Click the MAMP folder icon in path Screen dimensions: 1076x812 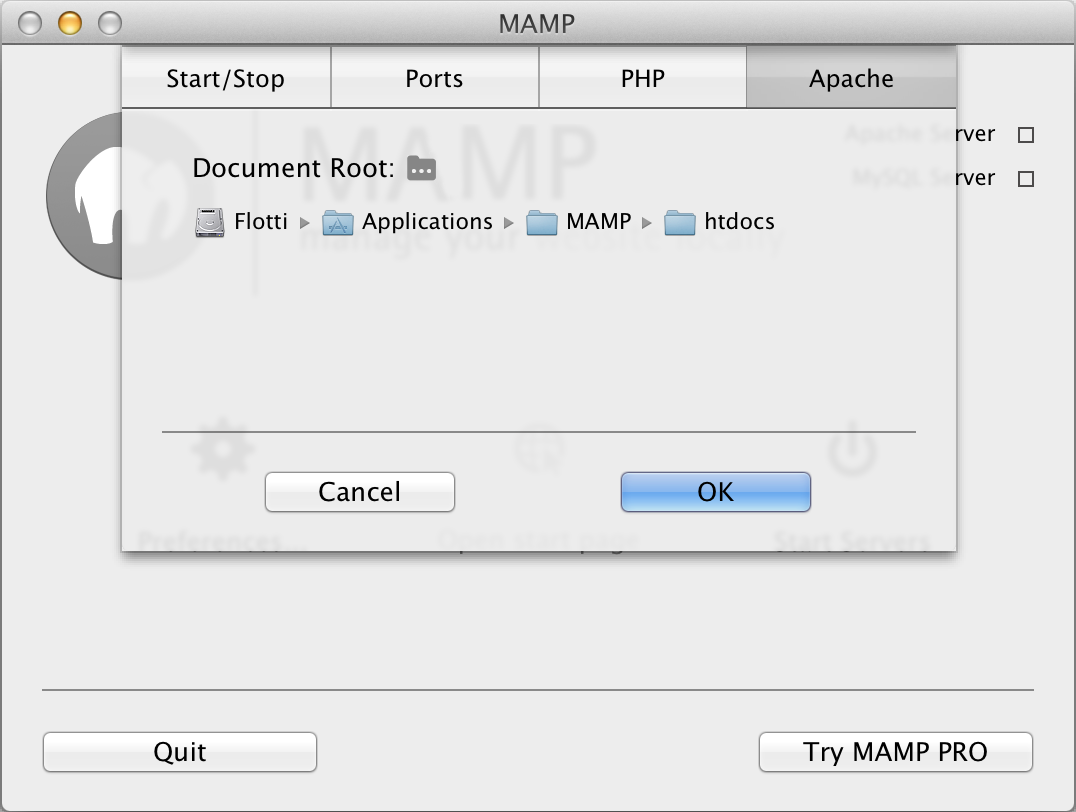(x=541, y=222)
